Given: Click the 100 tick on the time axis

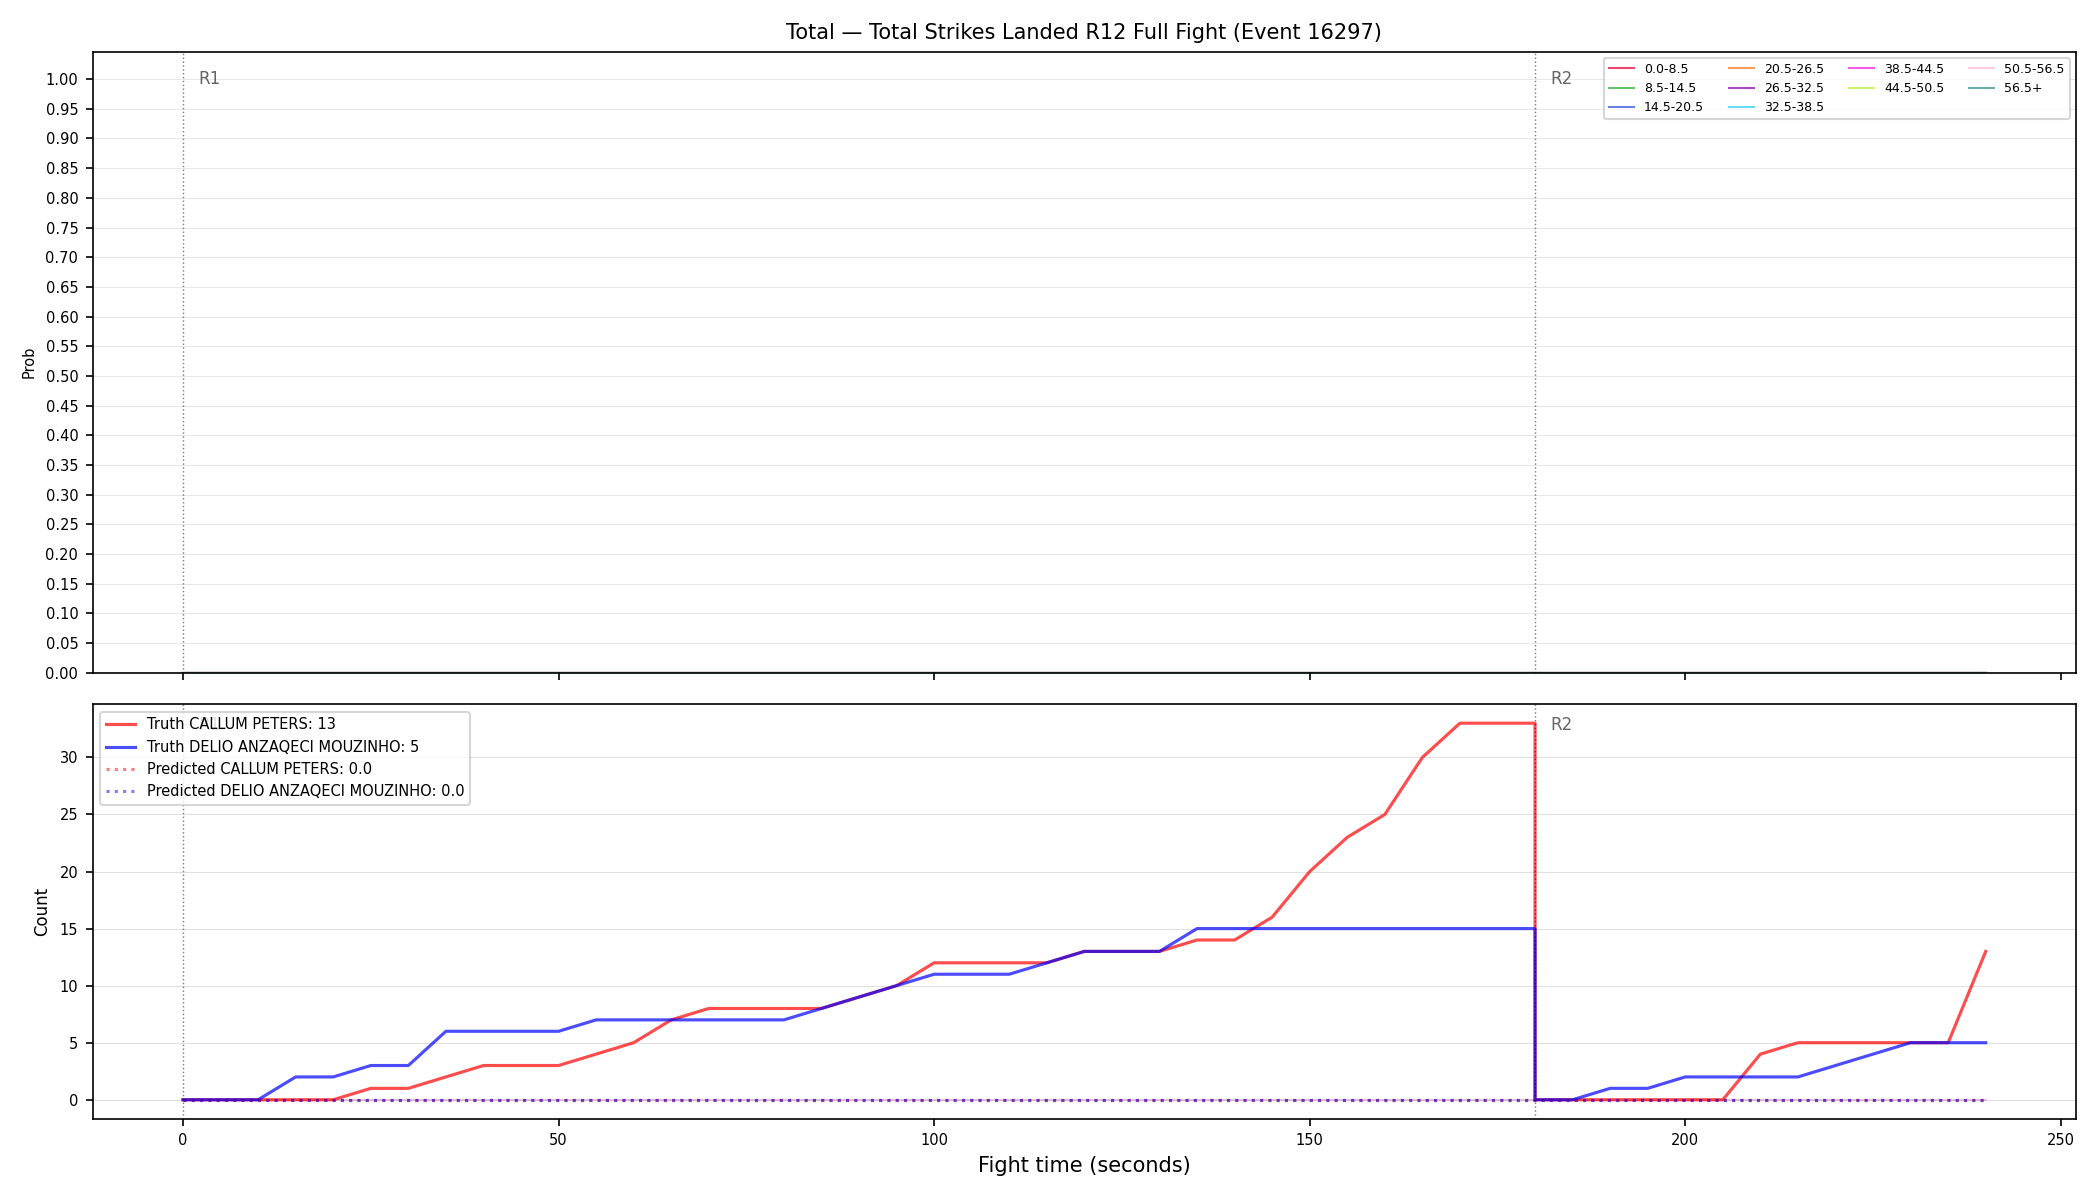Looking at the screenshot, I should [x=933, y=1138].
